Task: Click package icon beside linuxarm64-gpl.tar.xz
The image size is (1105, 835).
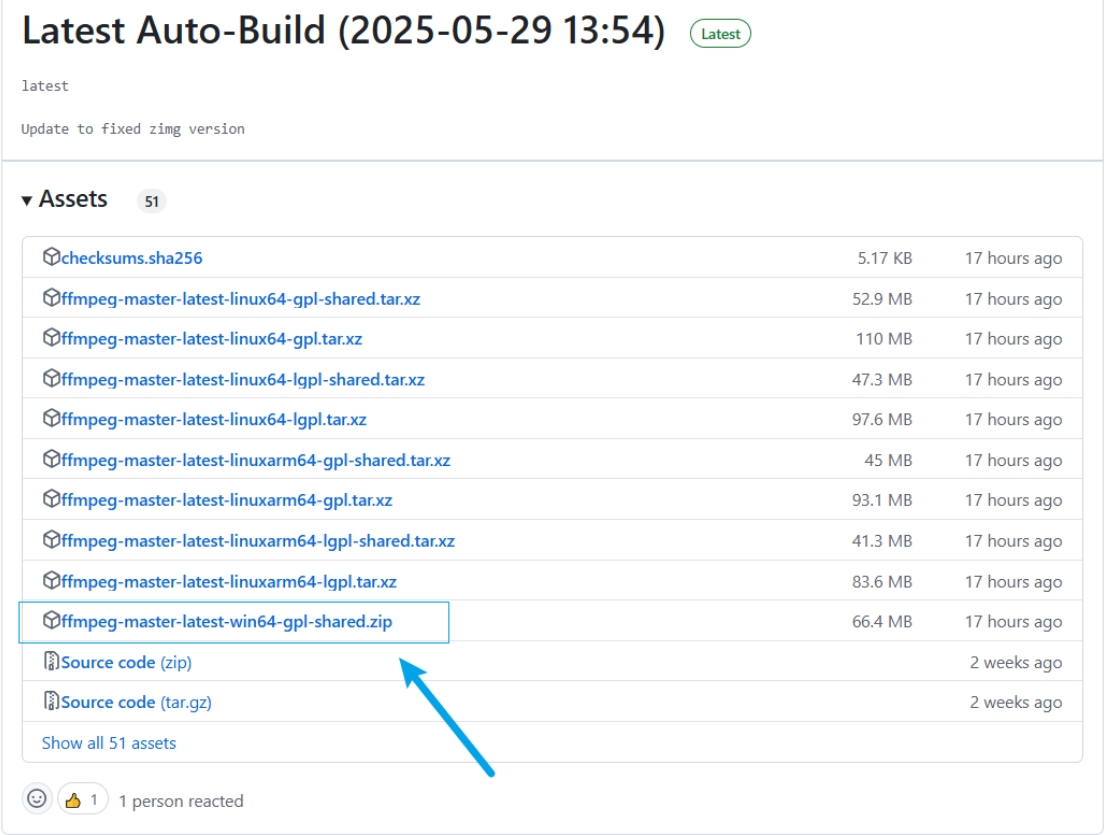Action: (51, 499)
